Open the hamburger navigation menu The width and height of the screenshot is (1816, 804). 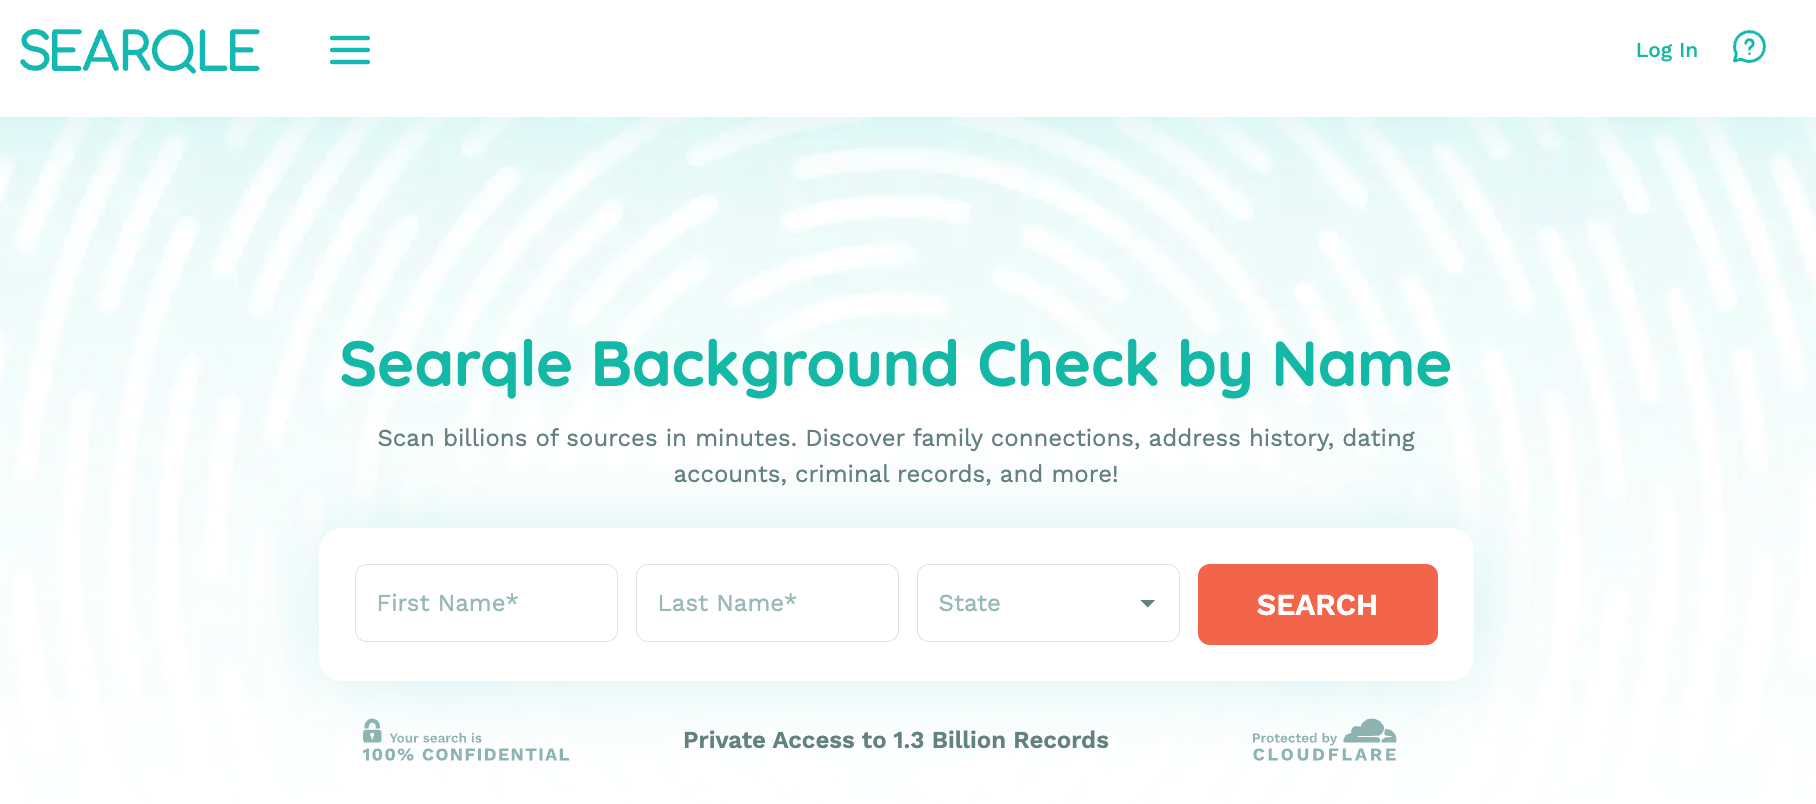tap(350, 50)
